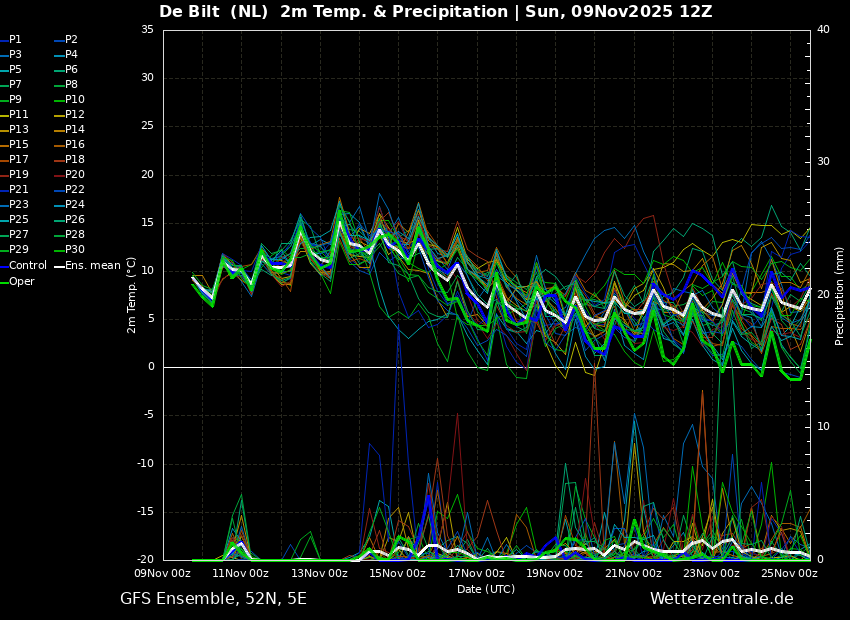The width and height of the screenshot is (850, 620).
Task: Click the P20 legend label
Action: 69,175
